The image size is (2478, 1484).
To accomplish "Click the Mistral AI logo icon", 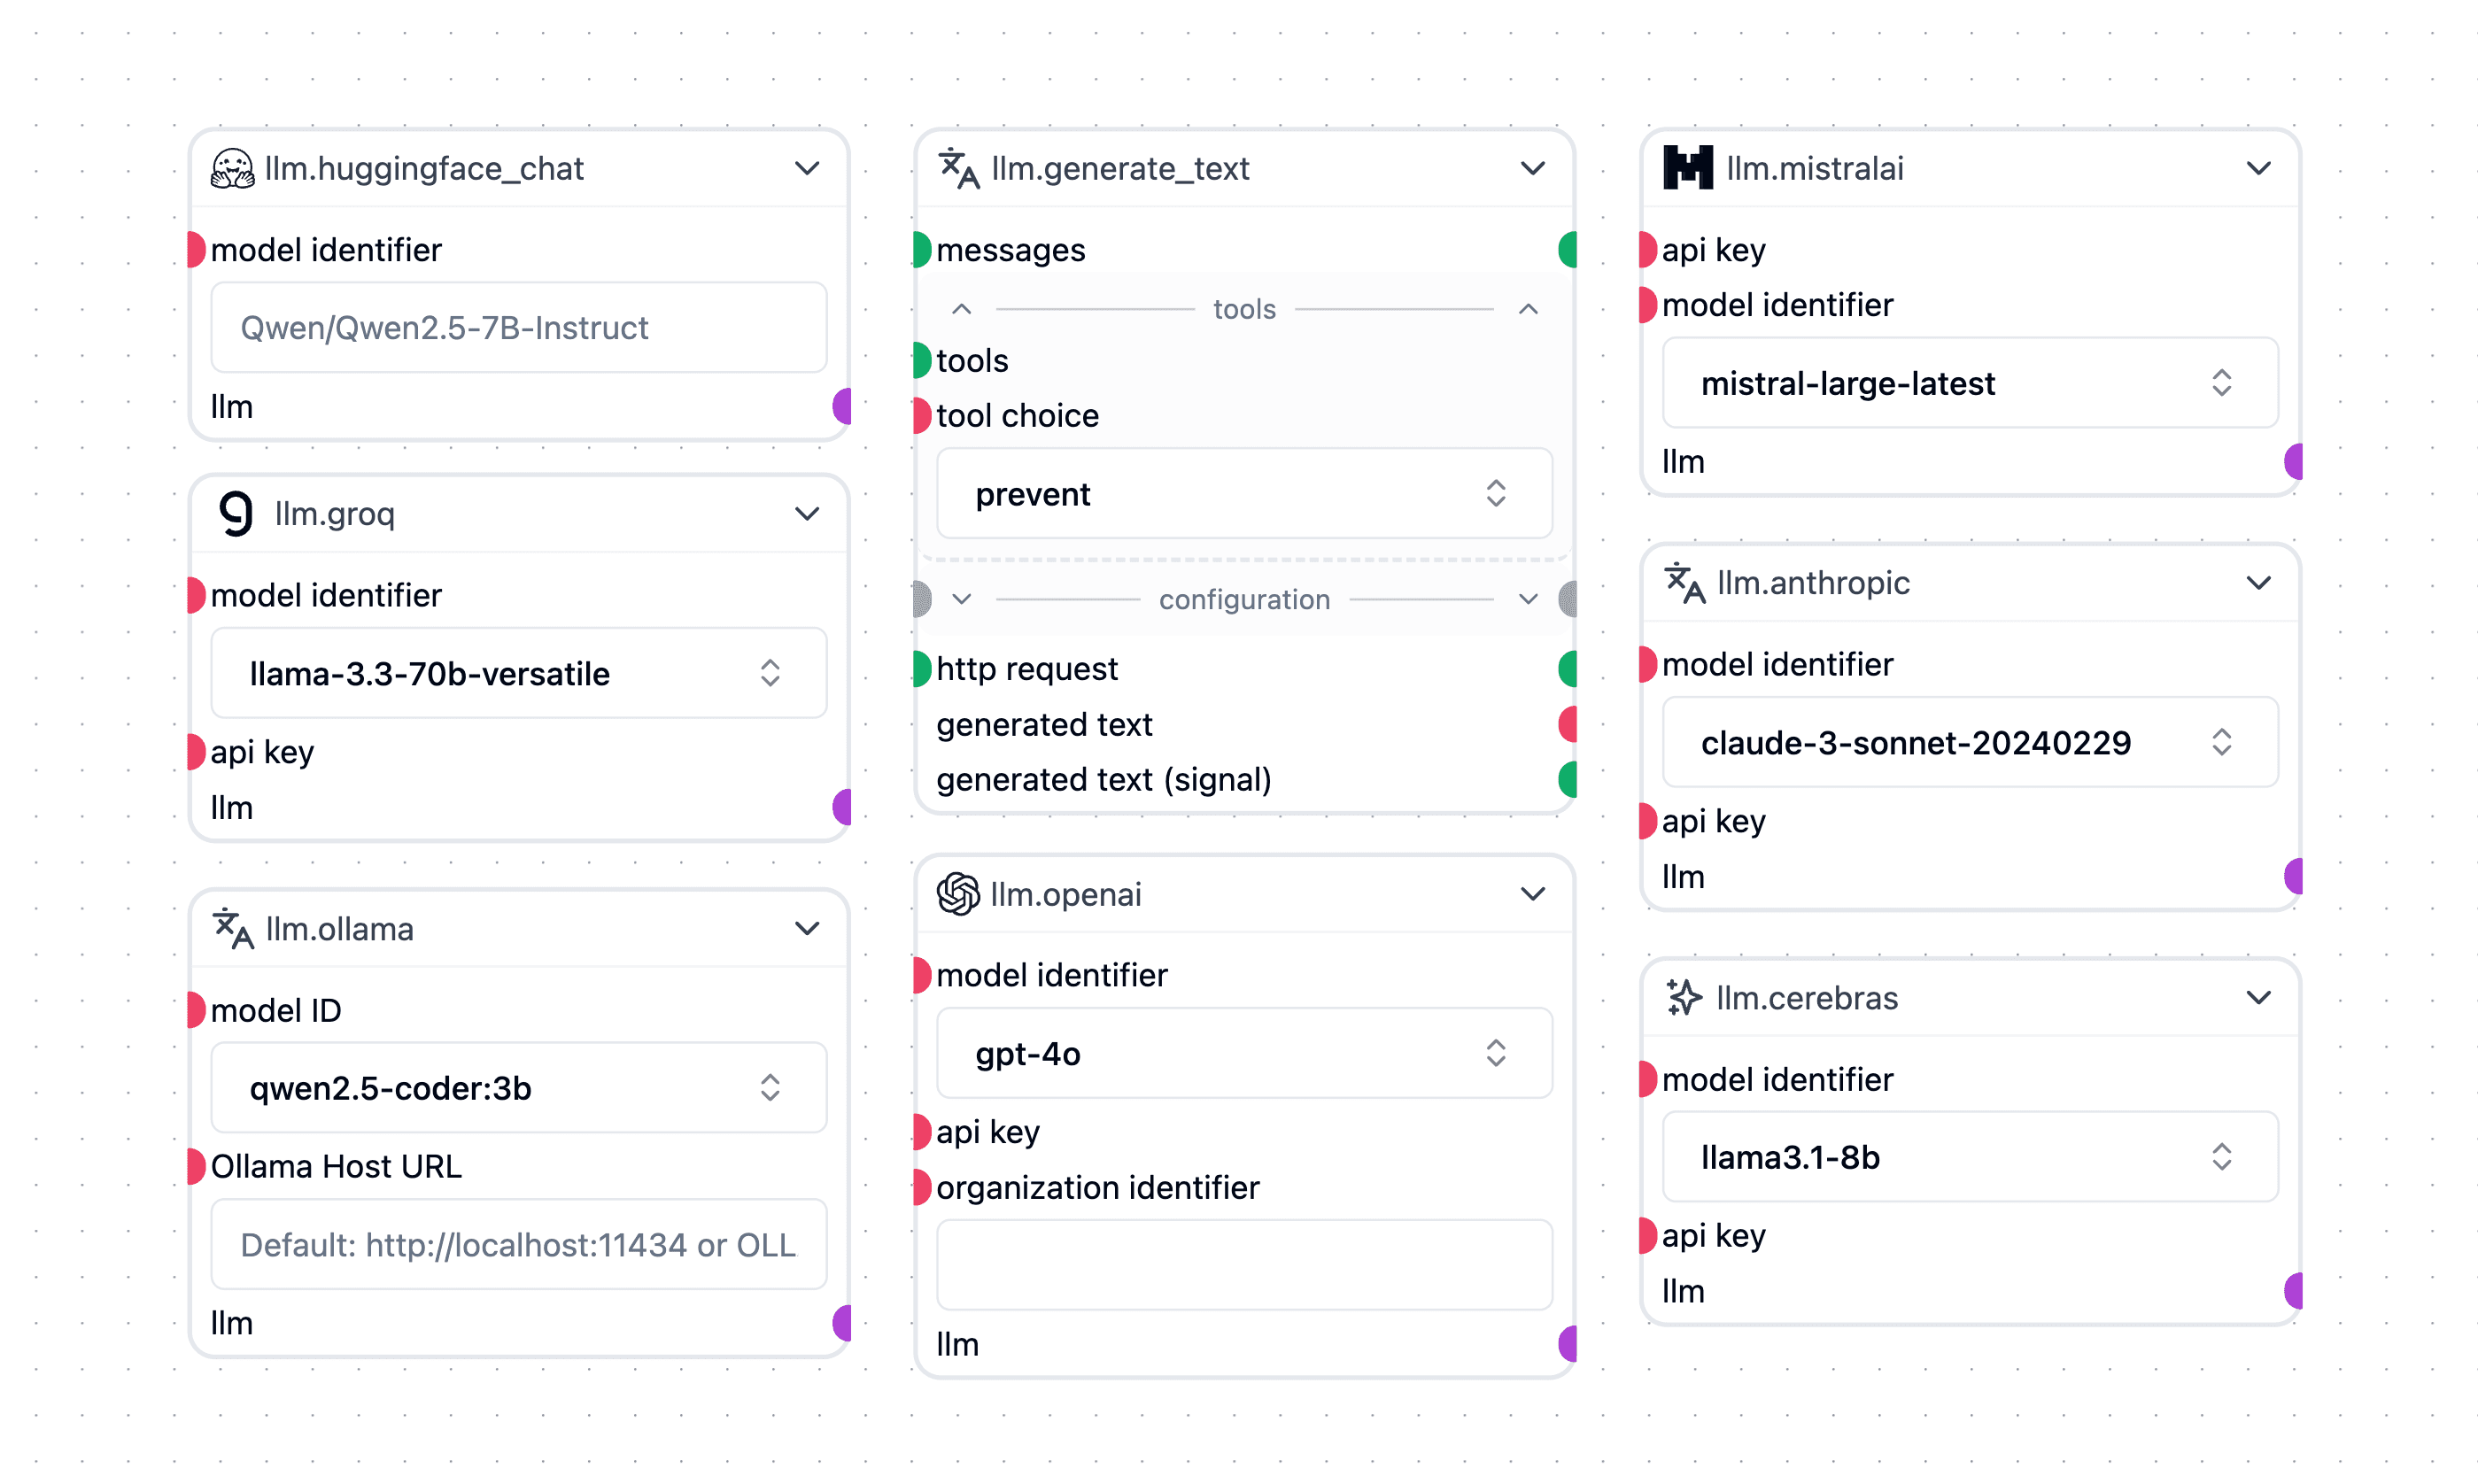I will pyautogui.click(x=1687, y=169).
